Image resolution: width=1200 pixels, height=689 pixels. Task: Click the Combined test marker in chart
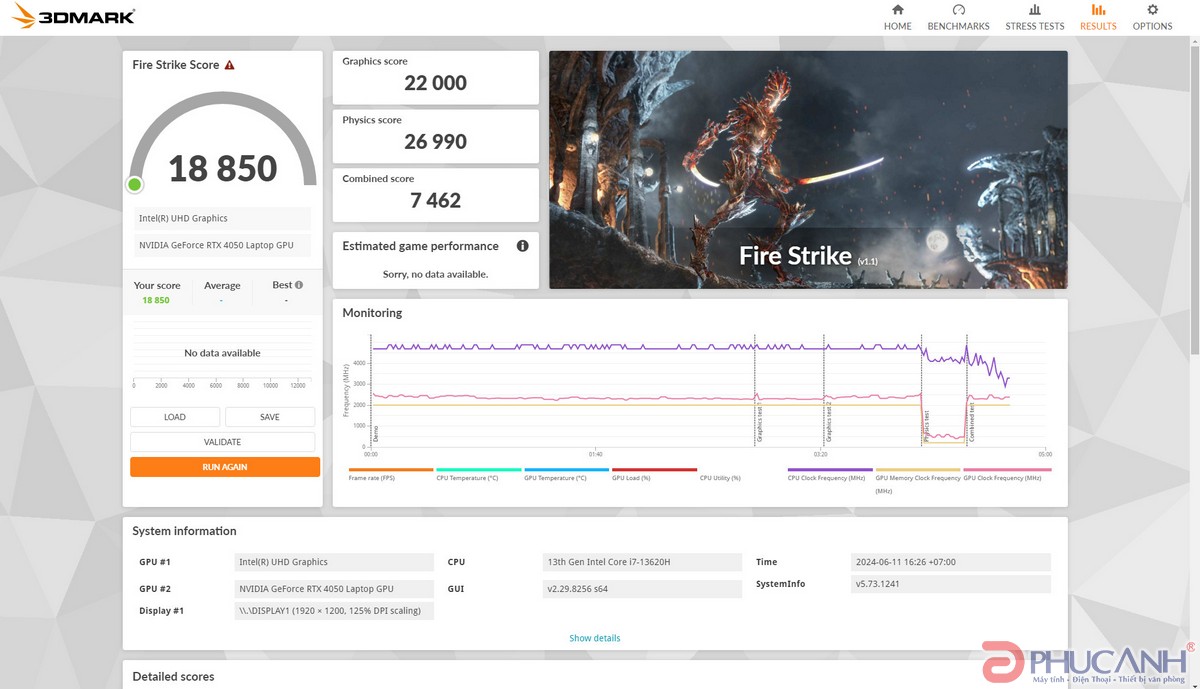pos(972,424)
